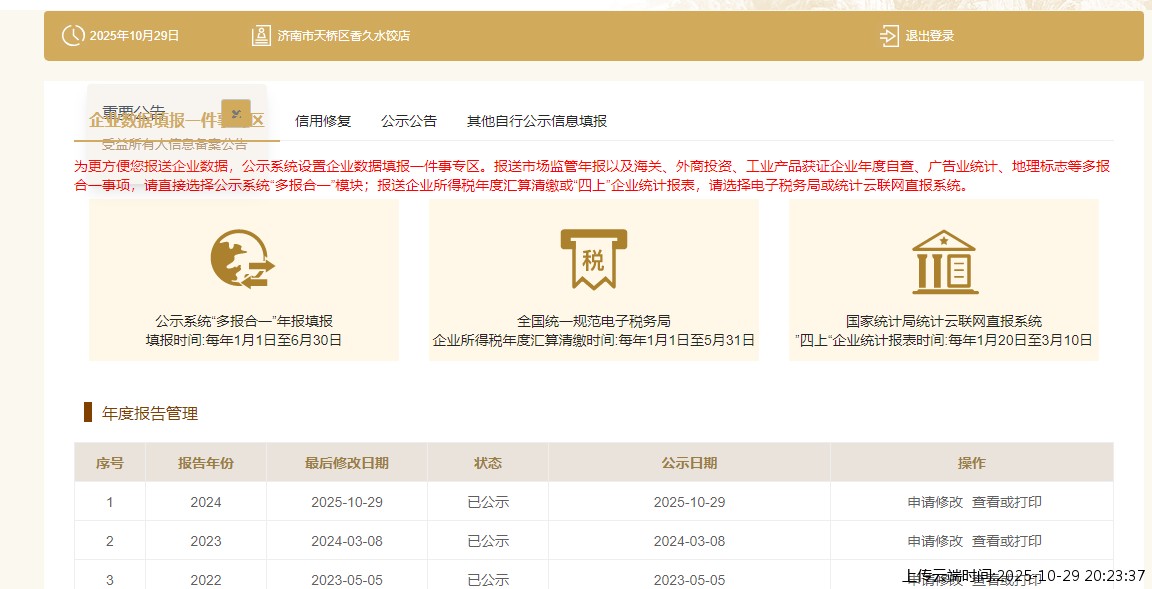The width and height of the screenshot is (1152, 589).
Task: Collapse the 重要公告 notice with the chevron button
Action: coord(236,114)
